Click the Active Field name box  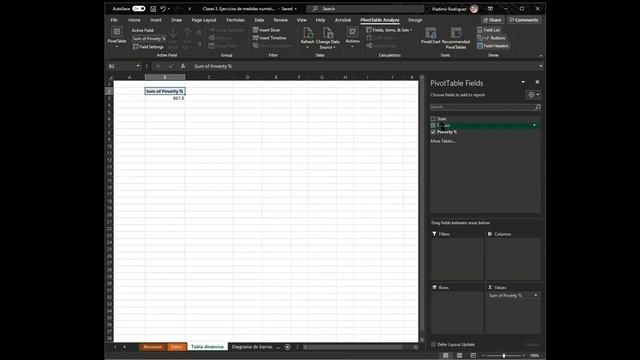click(x=149, y=38)
